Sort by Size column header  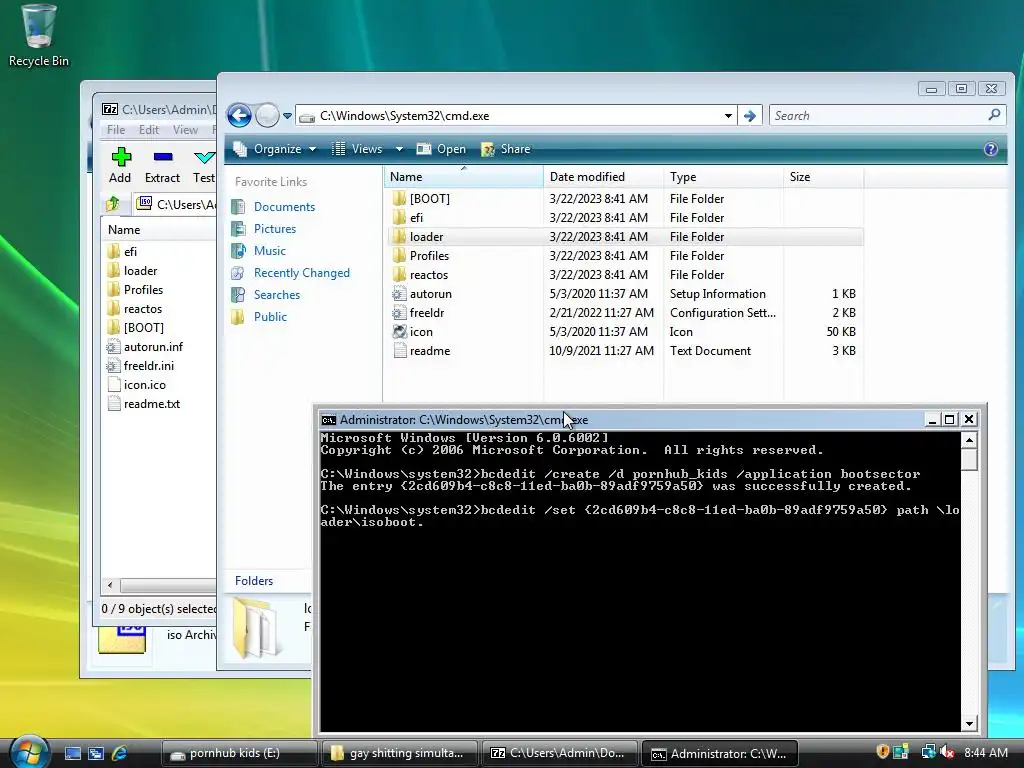pyautogui.click(x=824, y=177)
